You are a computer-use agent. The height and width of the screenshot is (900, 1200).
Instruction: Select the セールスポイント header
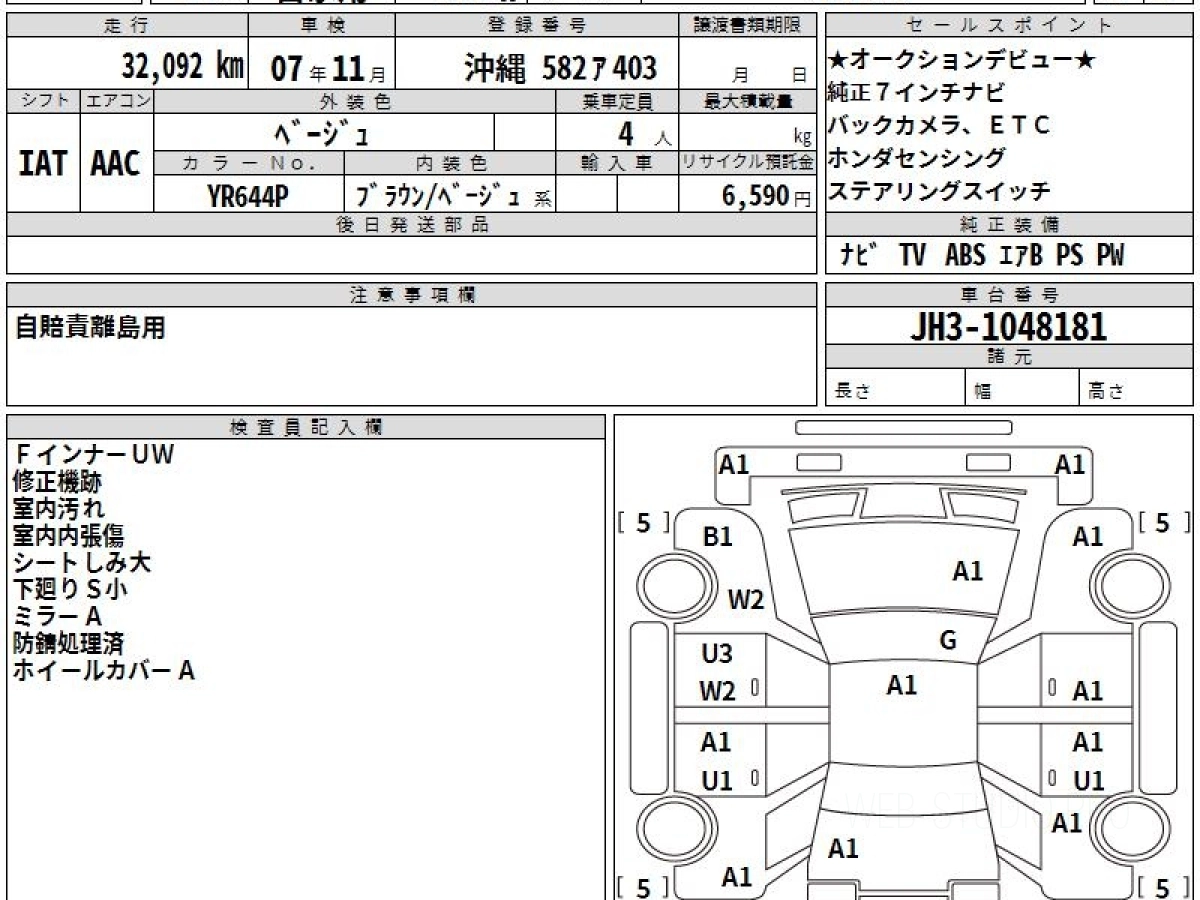coord(1008,26)
